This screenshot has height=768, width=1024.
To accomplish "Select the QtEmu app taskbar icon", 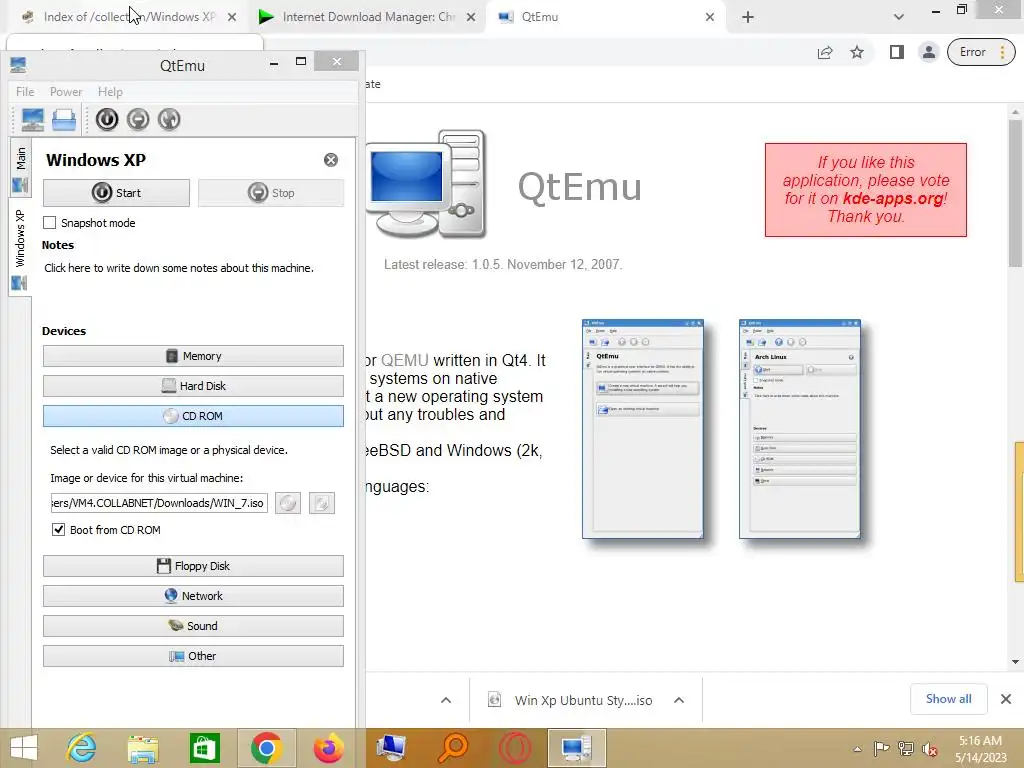I will [577, 748].
